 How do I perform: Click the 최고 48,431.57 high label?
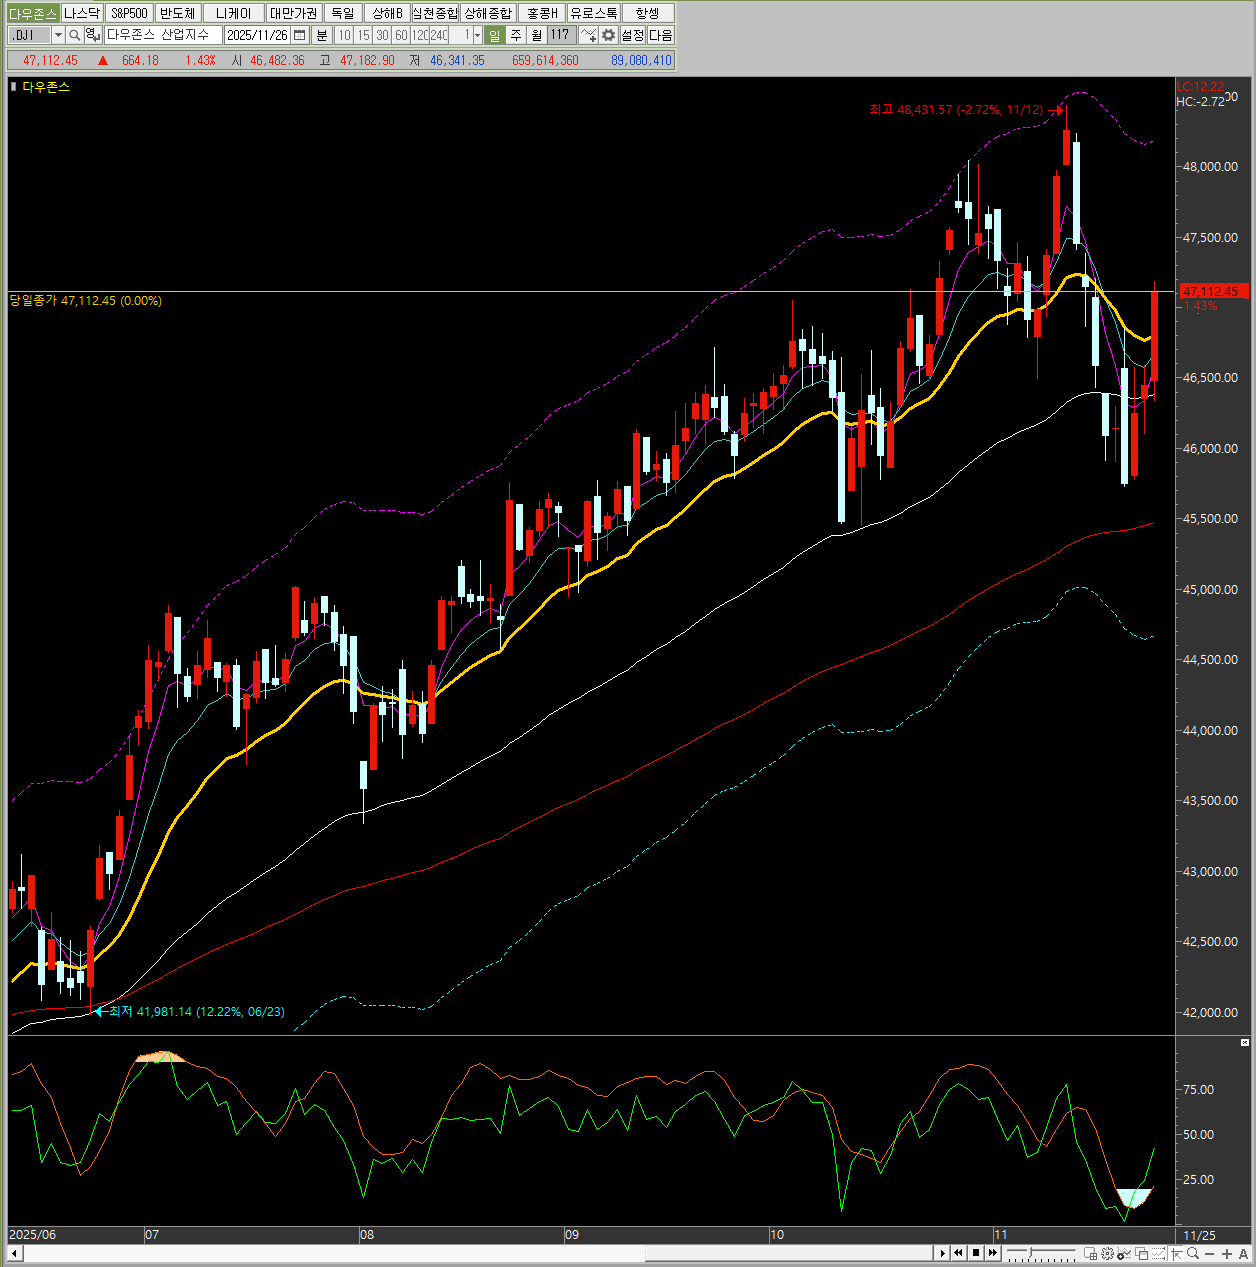point(956,110)
